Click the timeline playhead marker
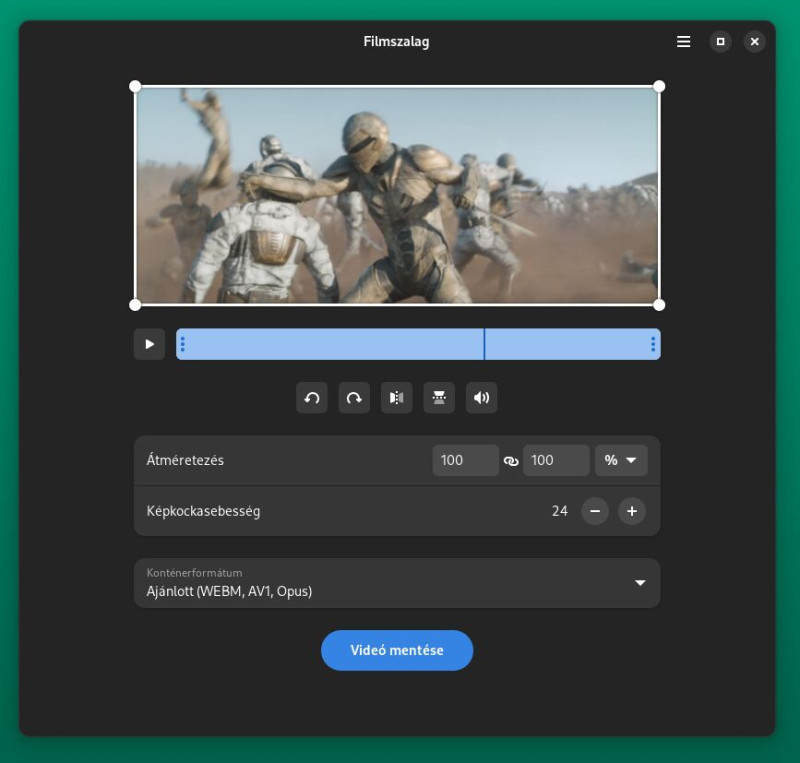The width and height of the screenshot is (800, 763). click(484, 344)
